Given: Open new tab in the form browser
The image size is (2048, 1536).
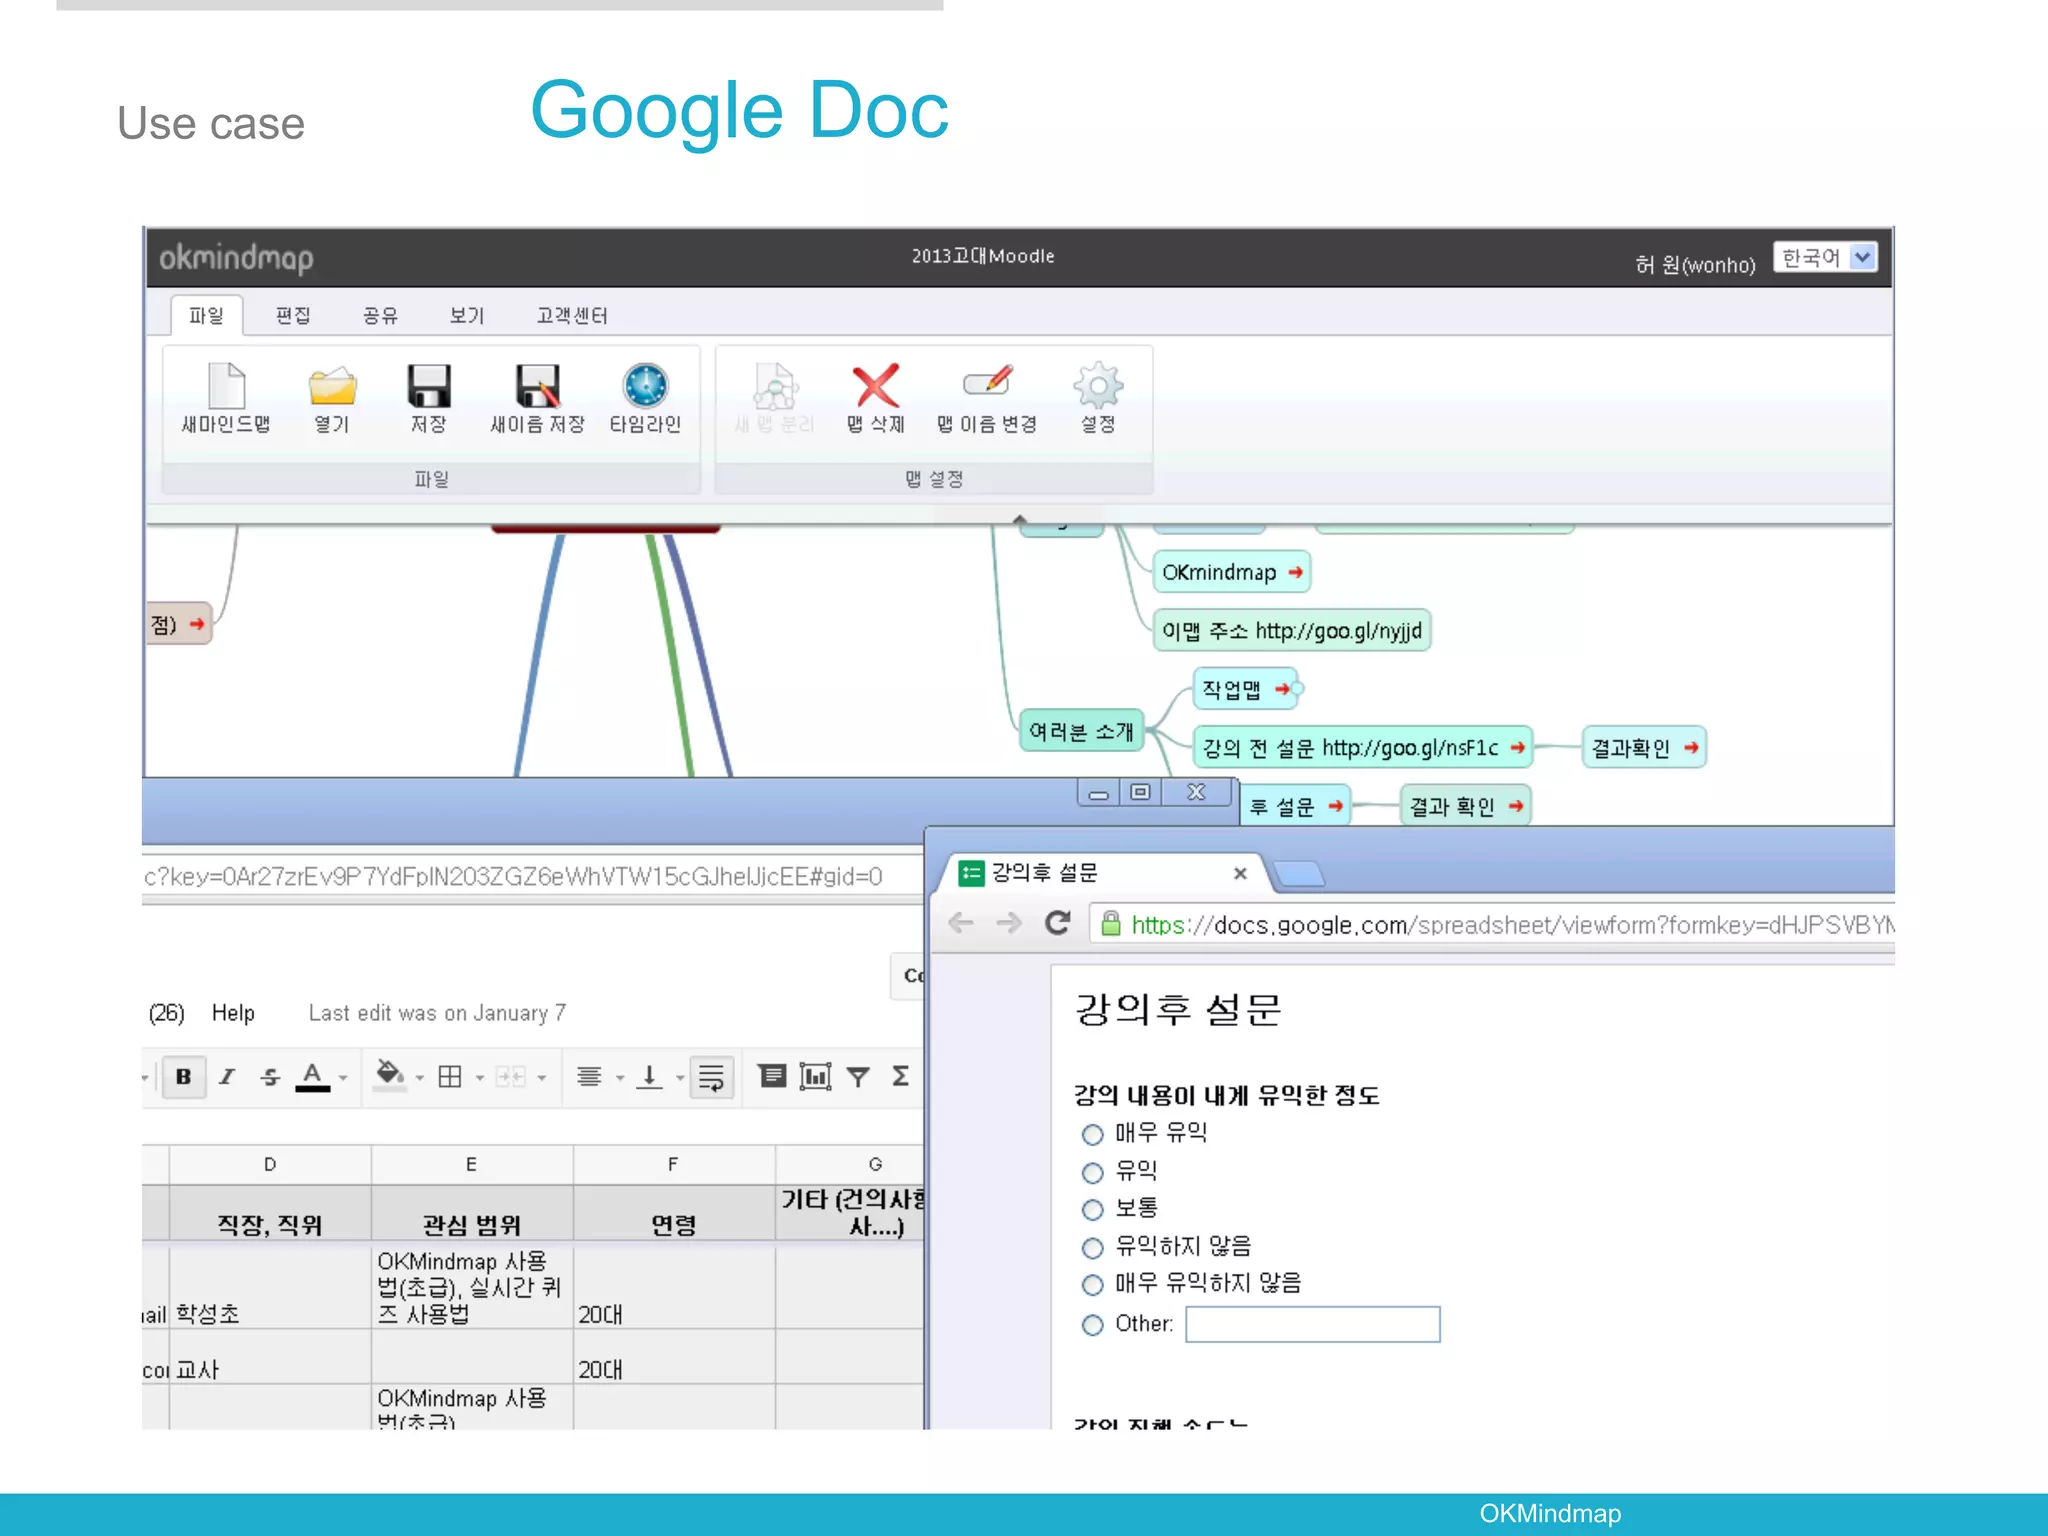Looking at the screenshot, I should [1299, 875].
